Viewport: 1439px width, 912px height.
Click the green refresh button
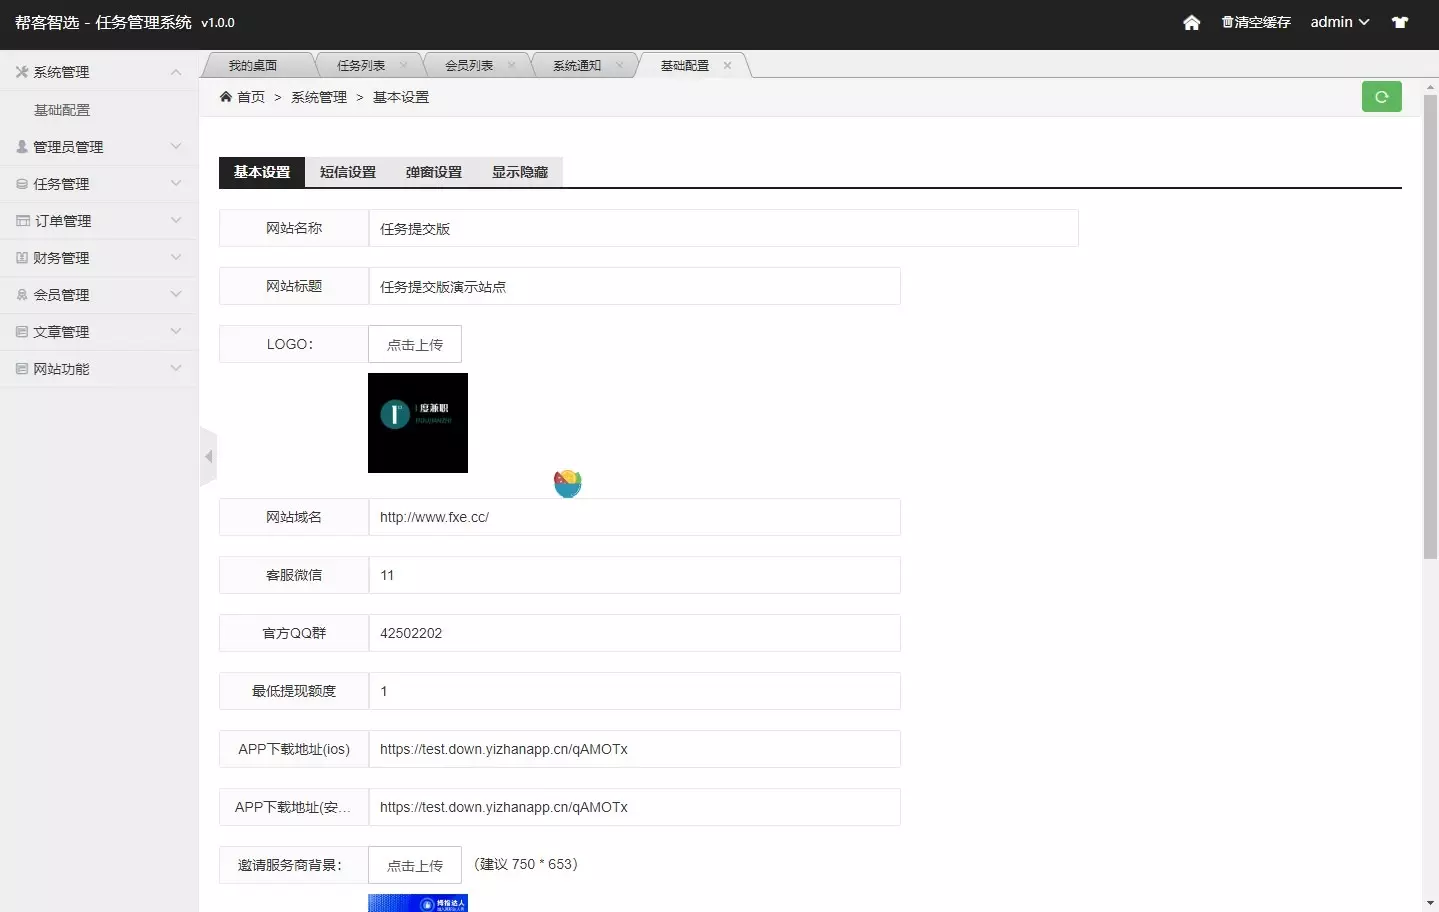coord(1381,97)
